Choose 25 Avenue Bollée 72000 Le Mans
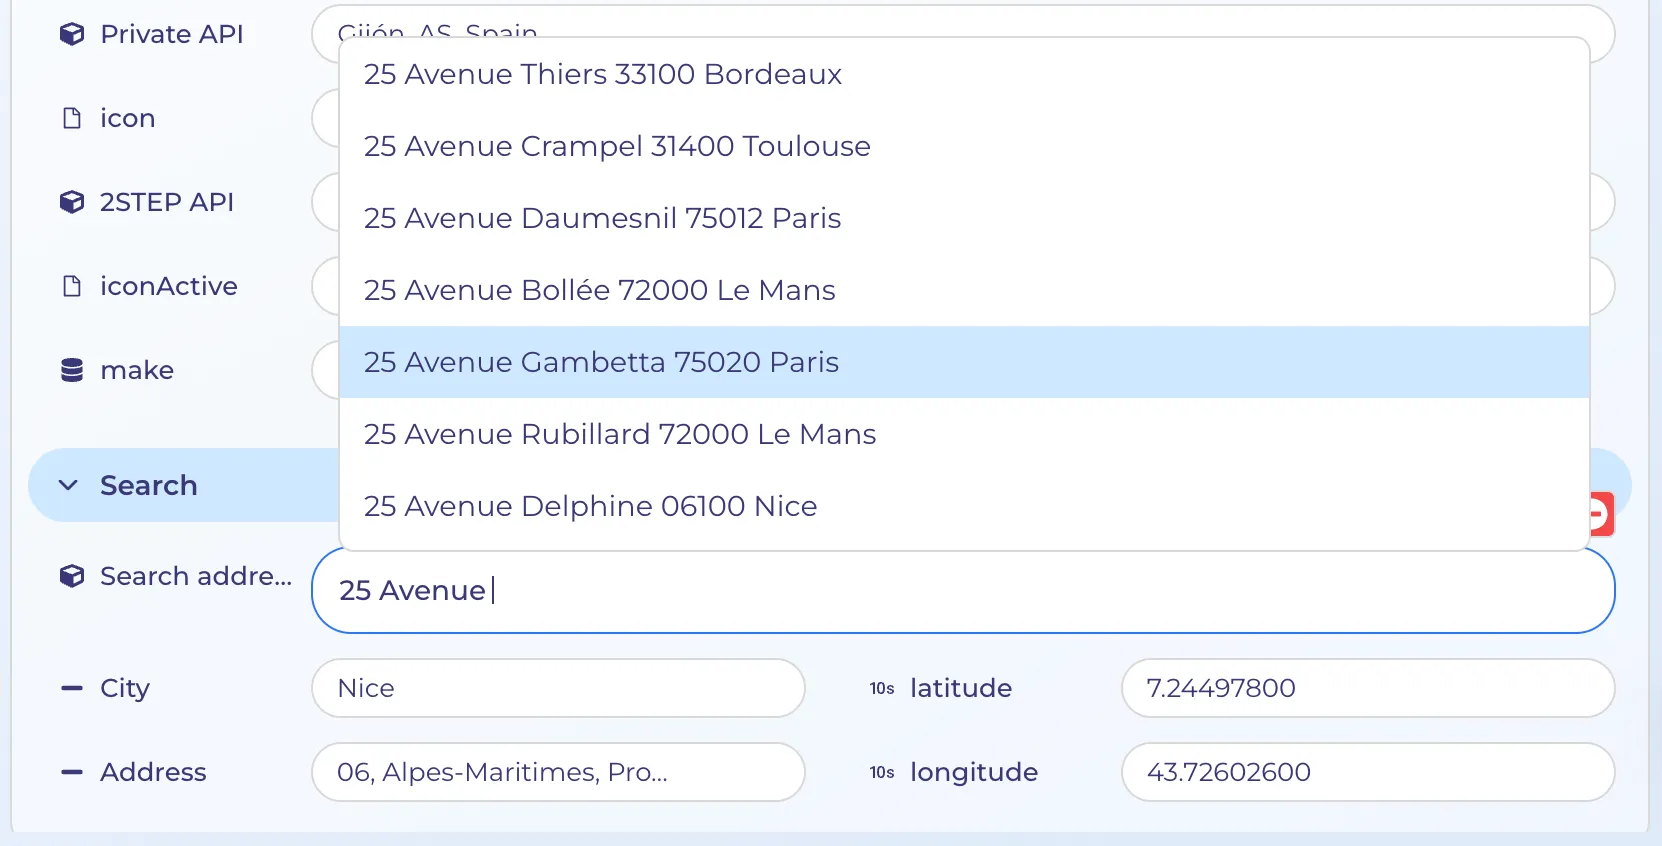The height and width of the screenshot is (846, 1662). [964, 290]
